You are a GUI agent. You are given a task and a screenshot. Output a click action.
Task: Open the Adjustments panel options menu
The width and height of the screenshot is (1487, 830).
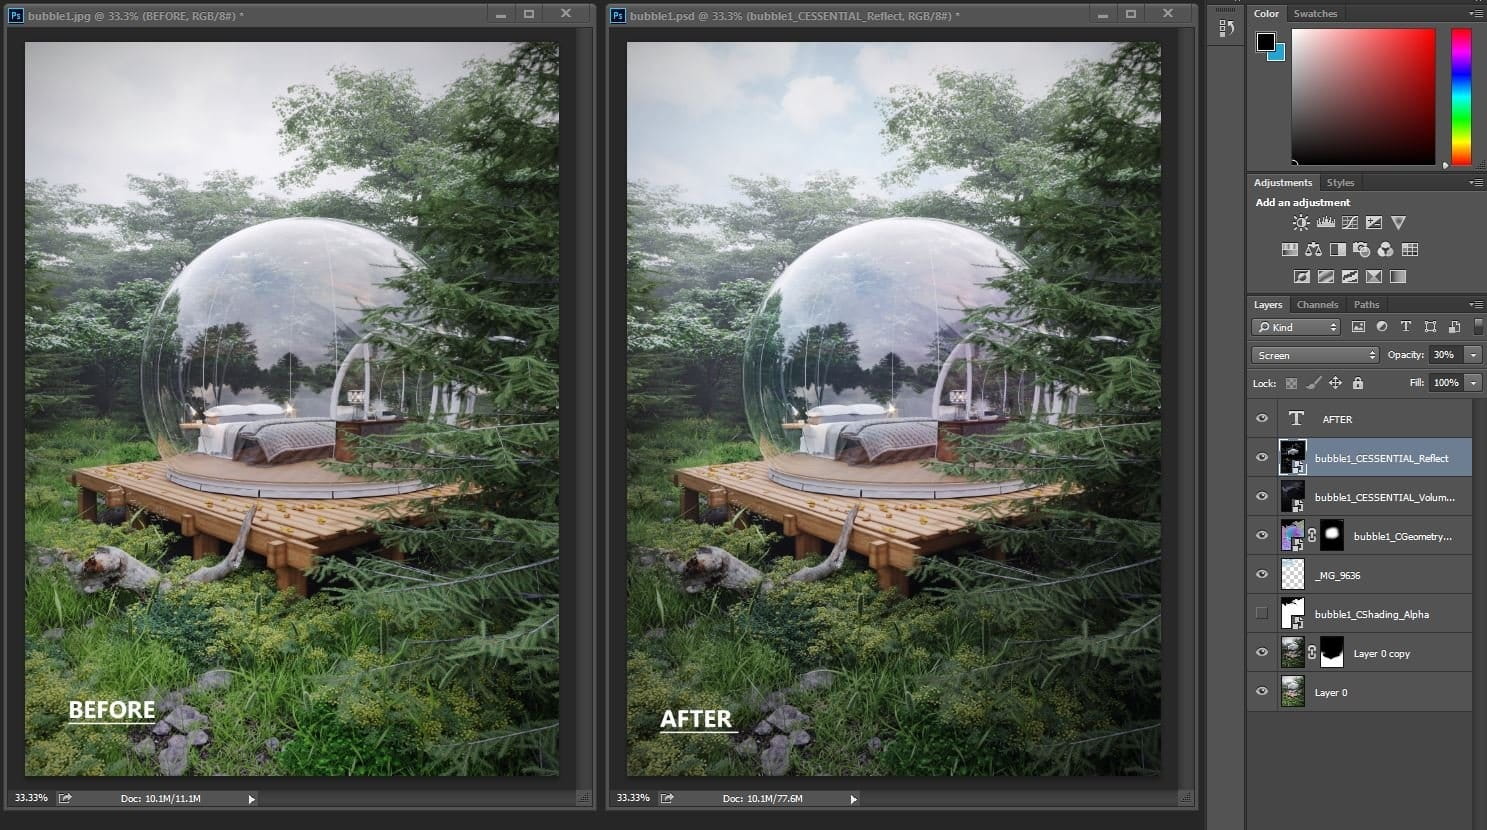1476,183
